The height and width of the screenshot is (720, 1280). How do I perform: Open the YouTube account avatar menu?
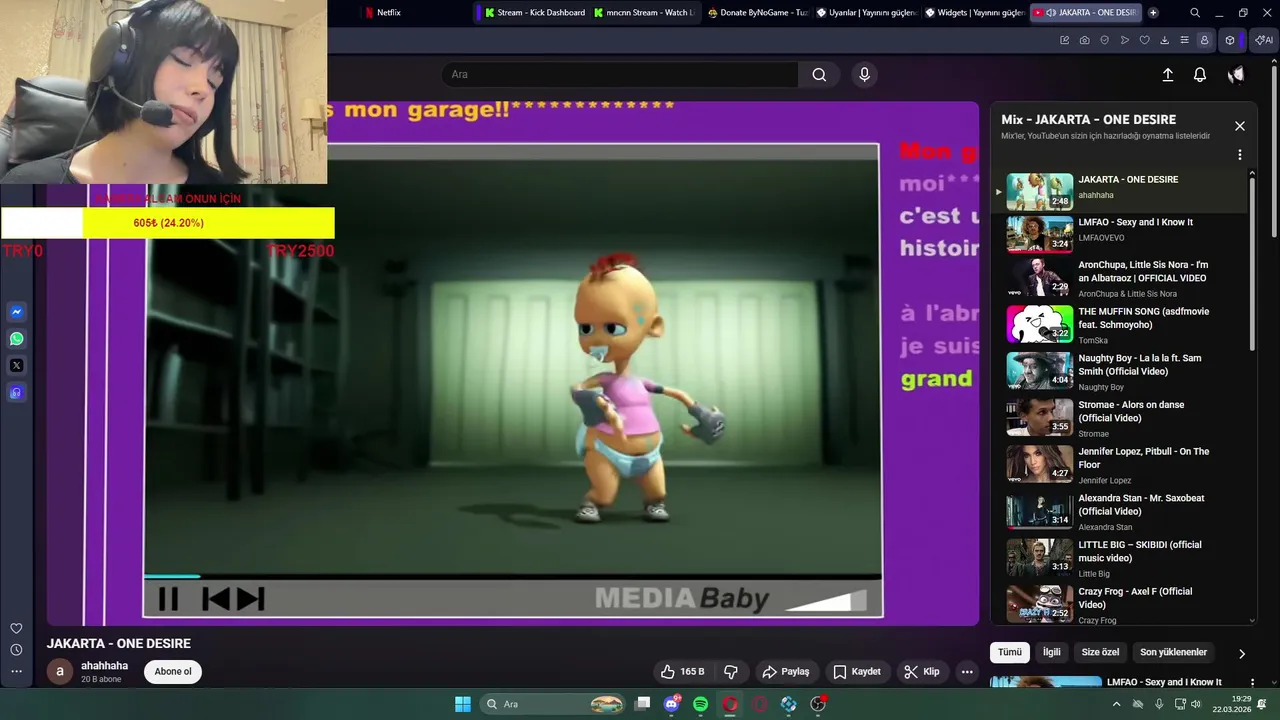click(x=1236, y=75)
